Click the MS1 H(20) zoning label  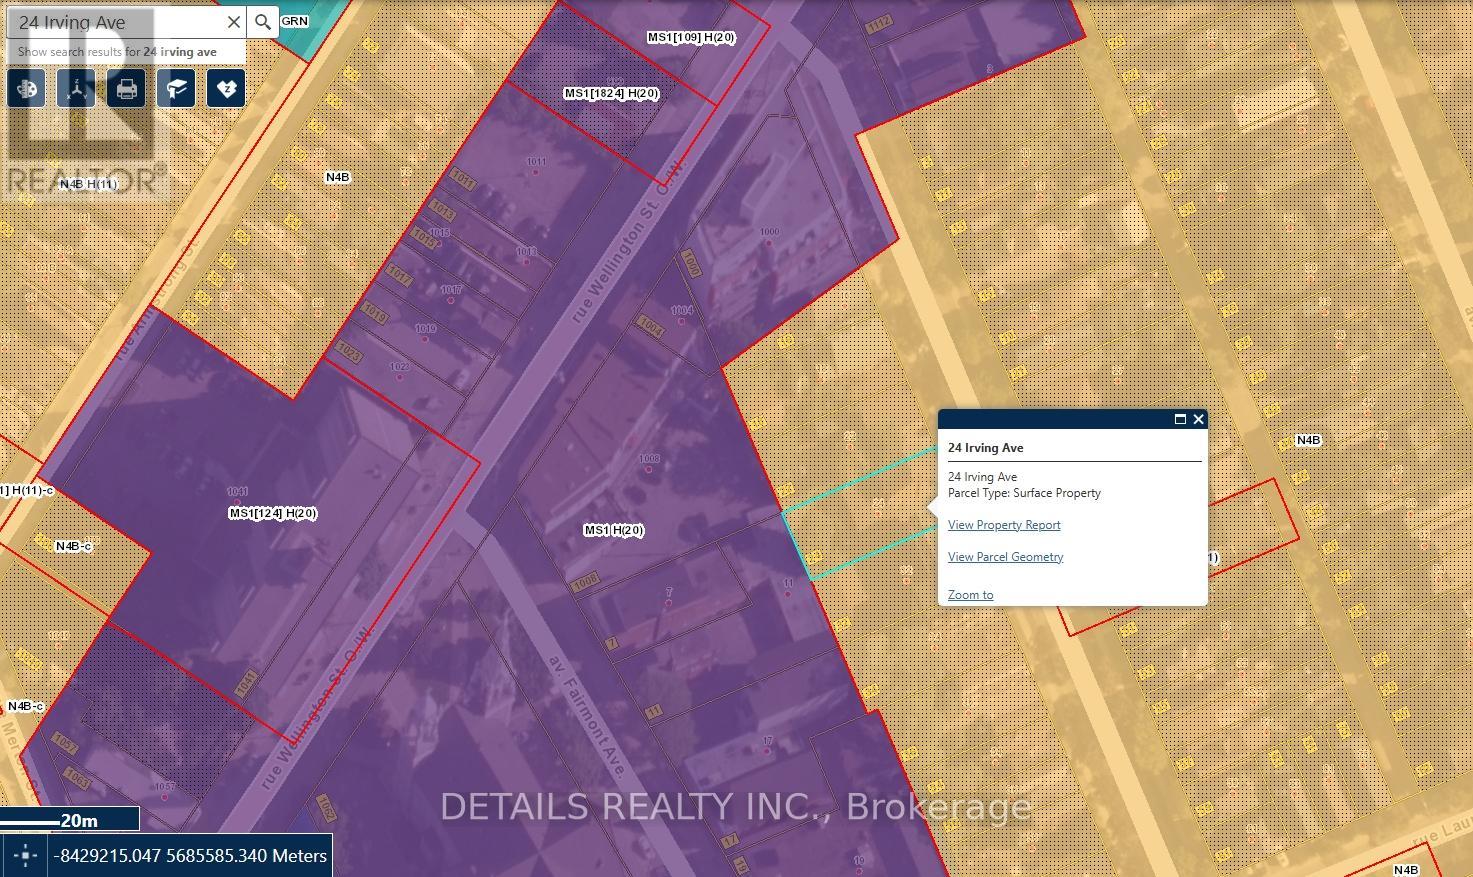[613, 530]
